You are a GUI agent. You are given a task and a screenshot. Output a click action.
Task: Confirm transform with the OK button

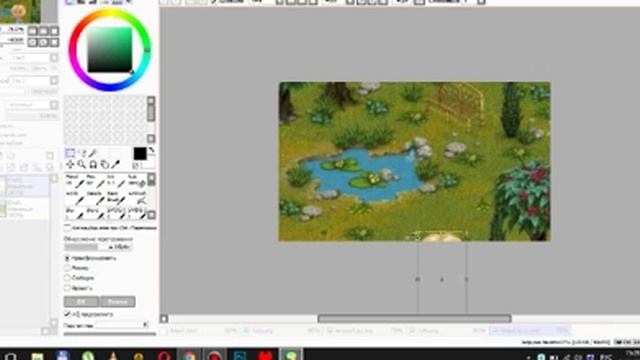pos(81,302)
